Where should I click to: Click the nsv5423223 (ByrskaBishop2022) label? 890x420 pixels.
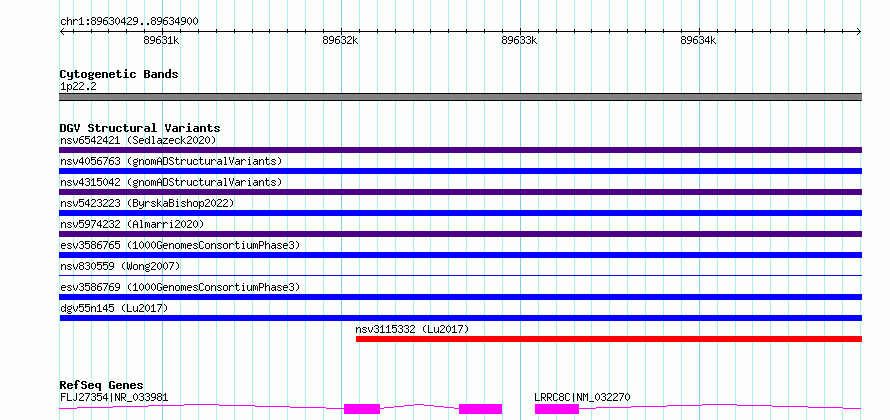coord(147,203)
